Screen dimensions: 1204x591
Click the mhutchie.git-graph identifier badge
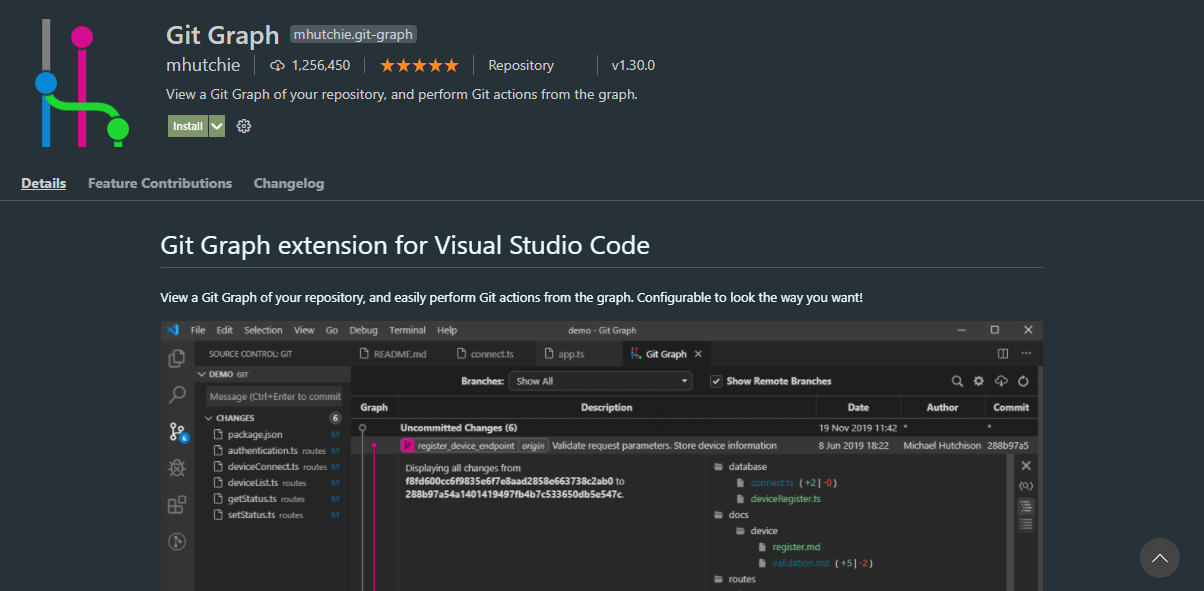pyautogui.click(x=353, y=34)
